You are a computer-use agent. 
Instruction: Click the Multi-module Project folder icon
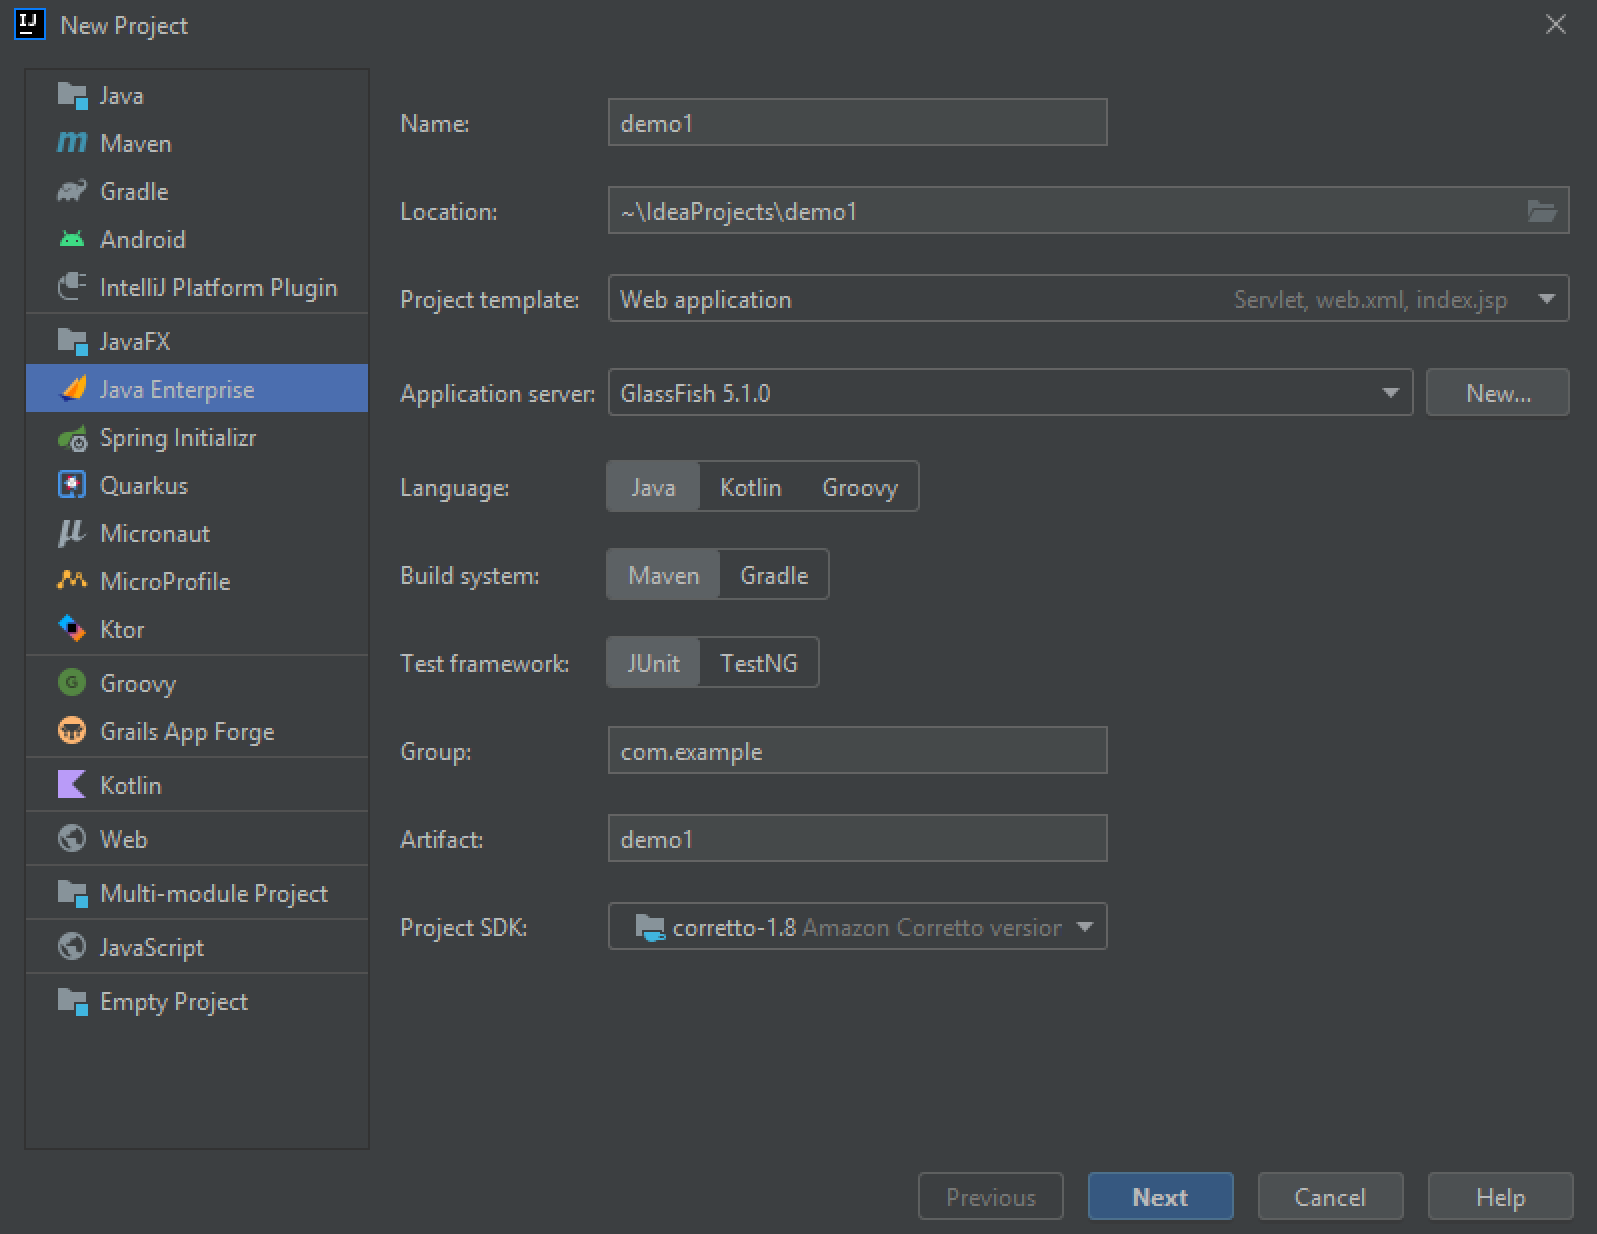pos(72,893)
